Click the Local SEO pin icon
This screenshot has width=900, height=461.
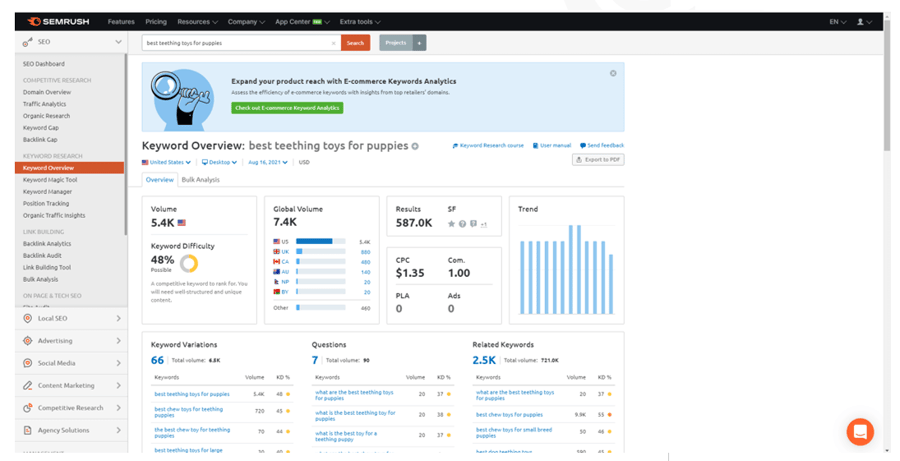28,318
